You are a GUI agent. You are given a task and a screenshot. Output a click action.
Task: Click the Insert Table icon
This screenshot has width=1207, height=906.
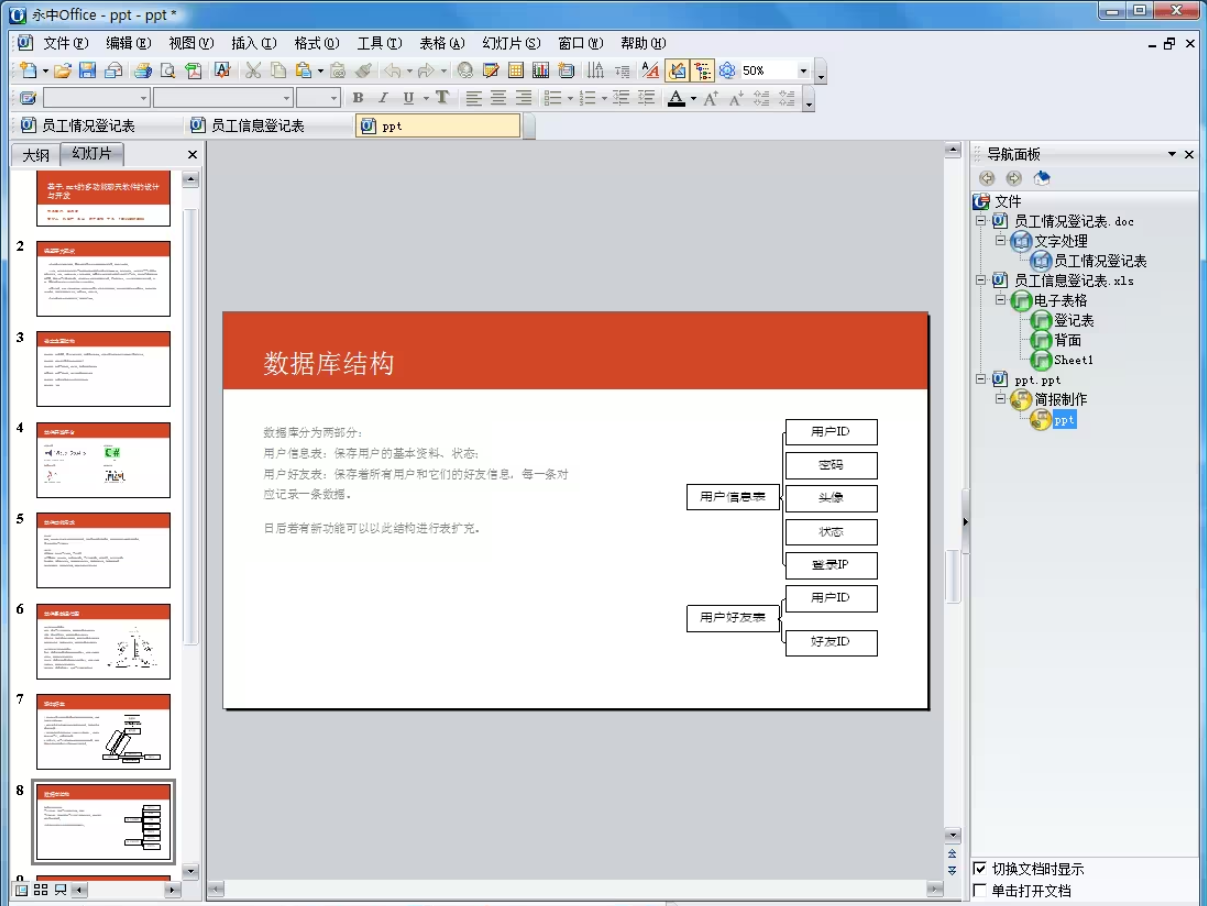[516, 71]
